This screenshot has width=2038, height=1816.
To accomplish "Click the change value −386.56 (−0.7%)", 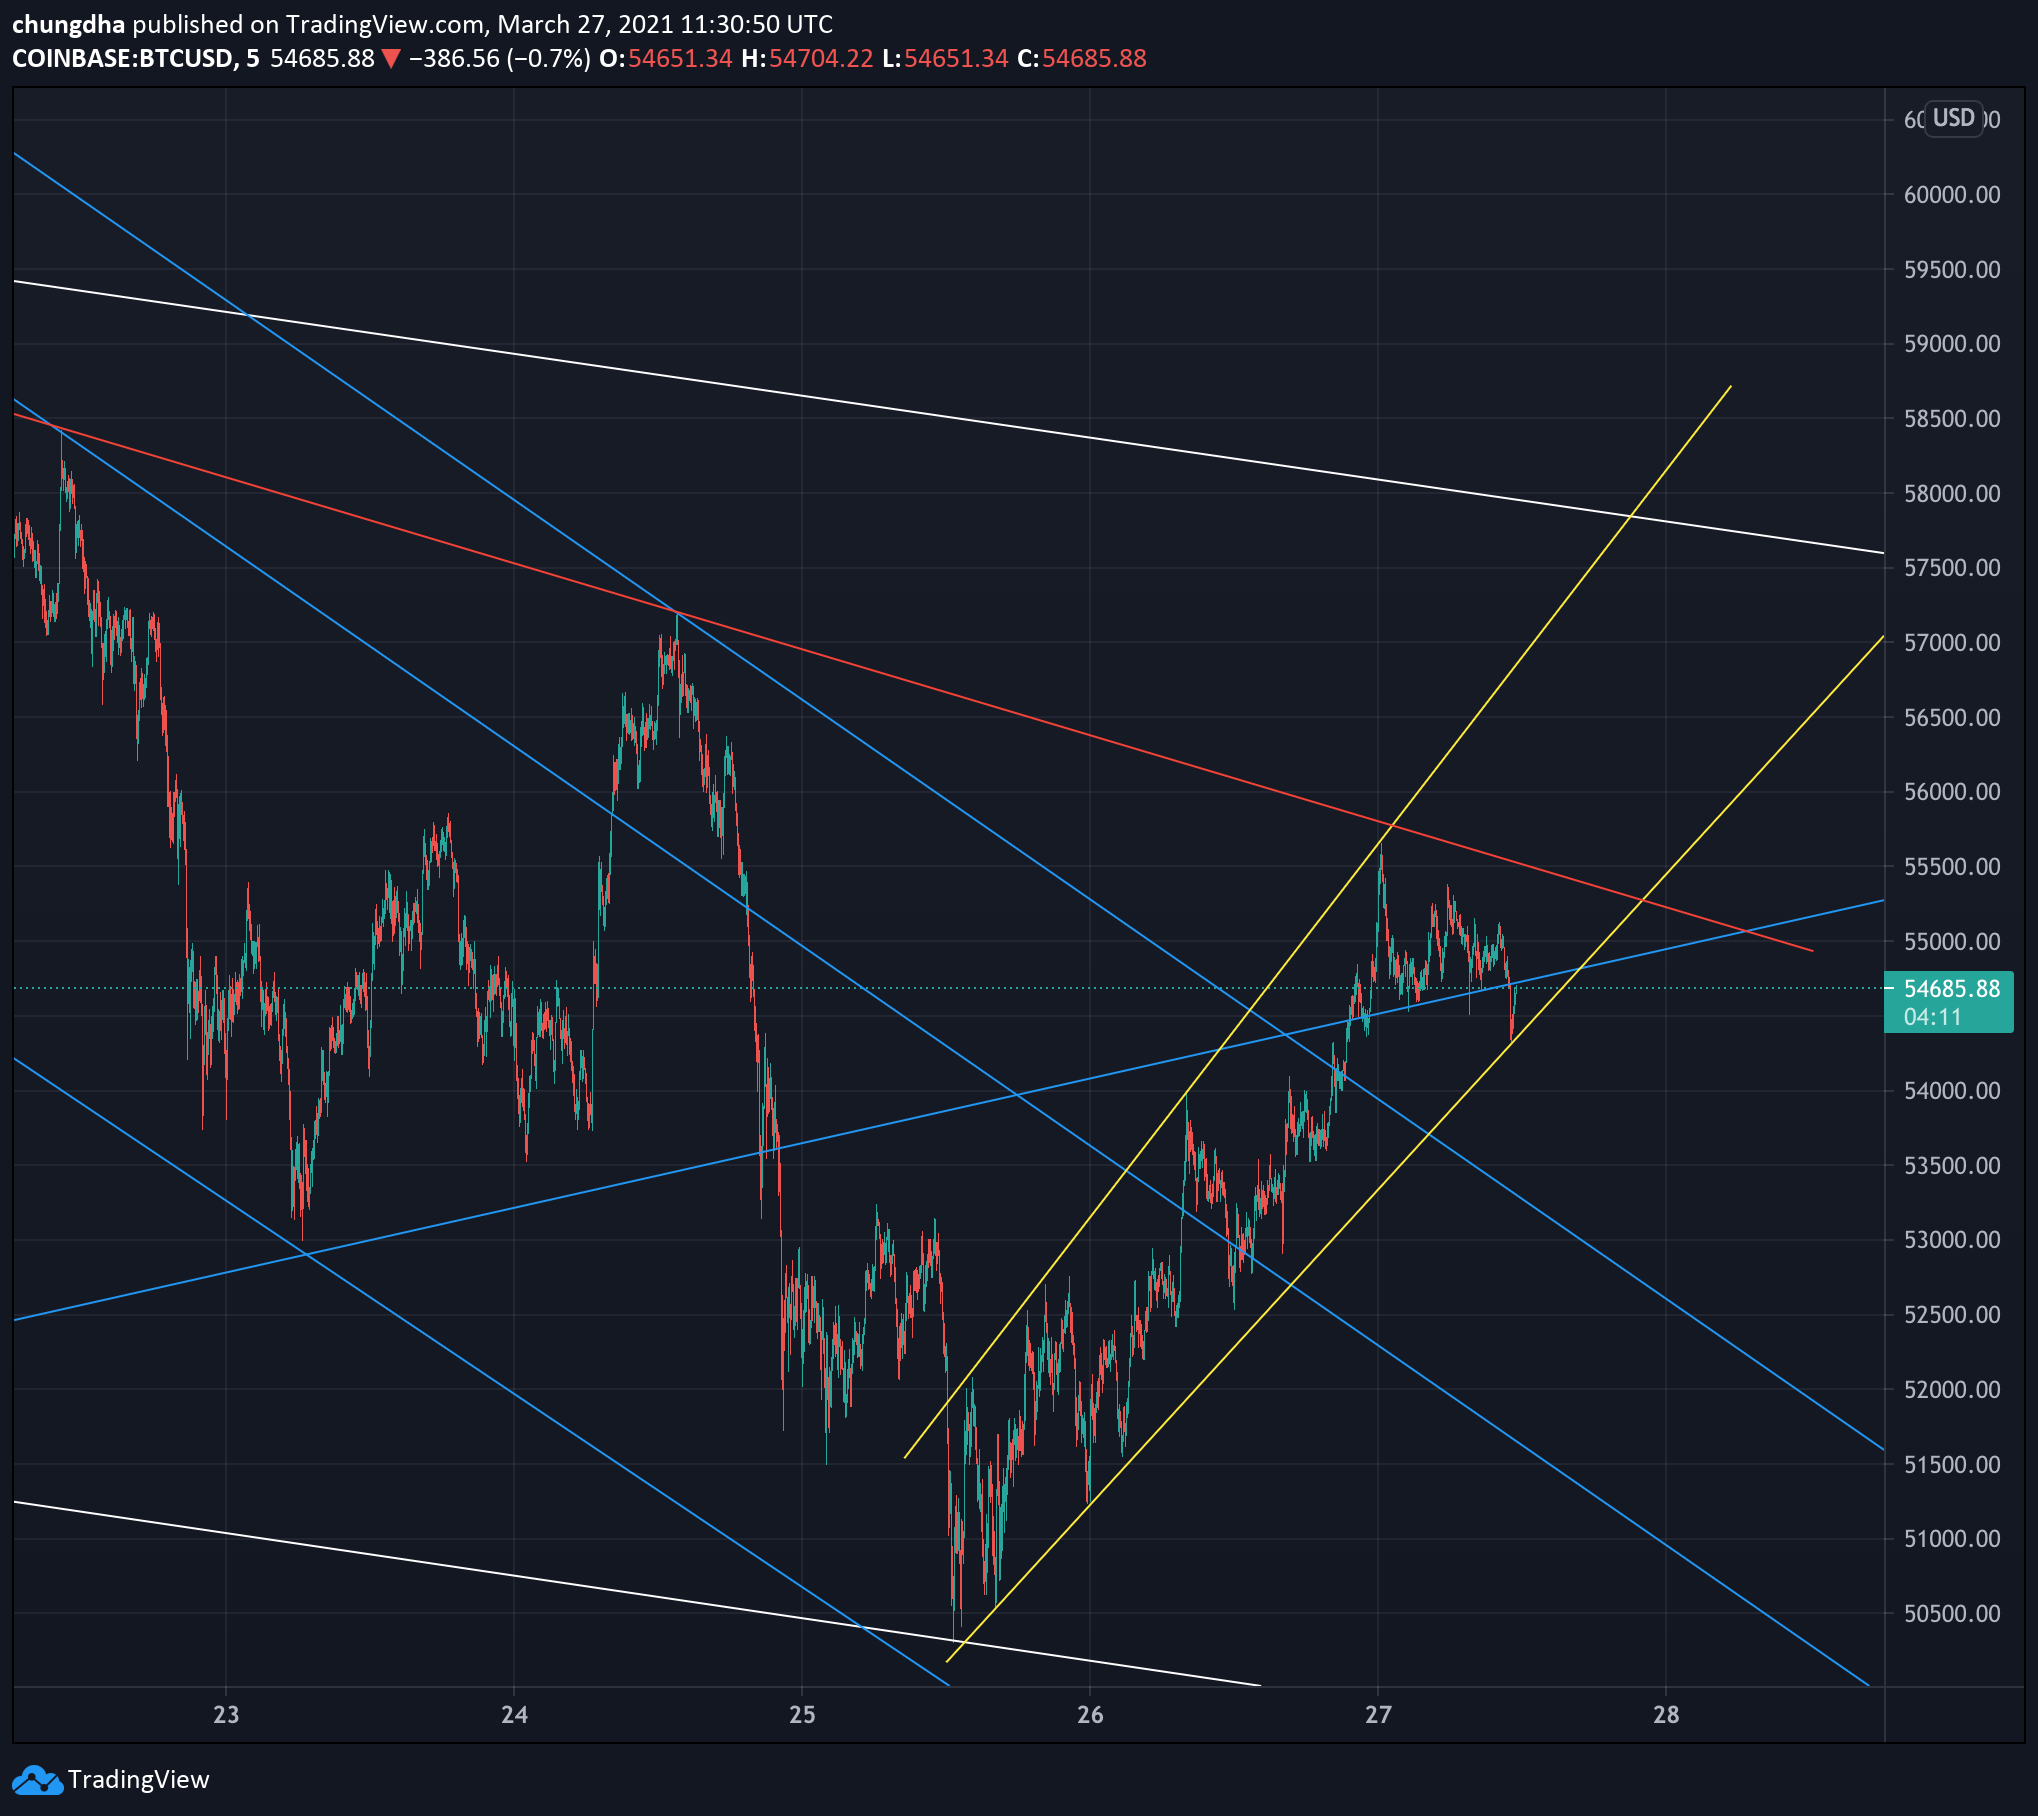I will [x=499, y=58].
